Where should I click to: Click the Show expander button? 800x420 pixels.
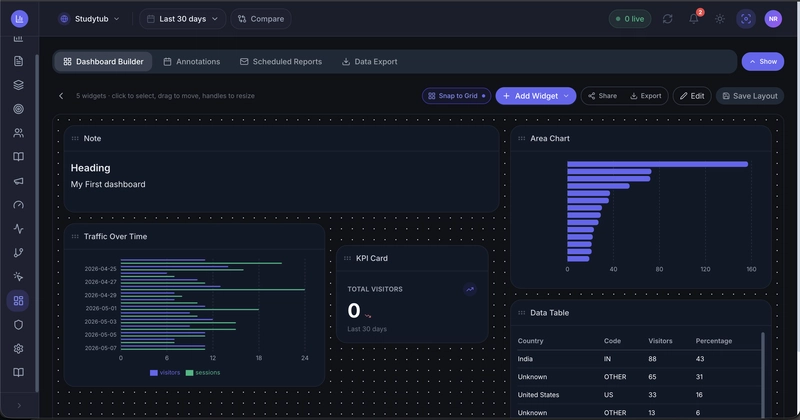(763, 62)
